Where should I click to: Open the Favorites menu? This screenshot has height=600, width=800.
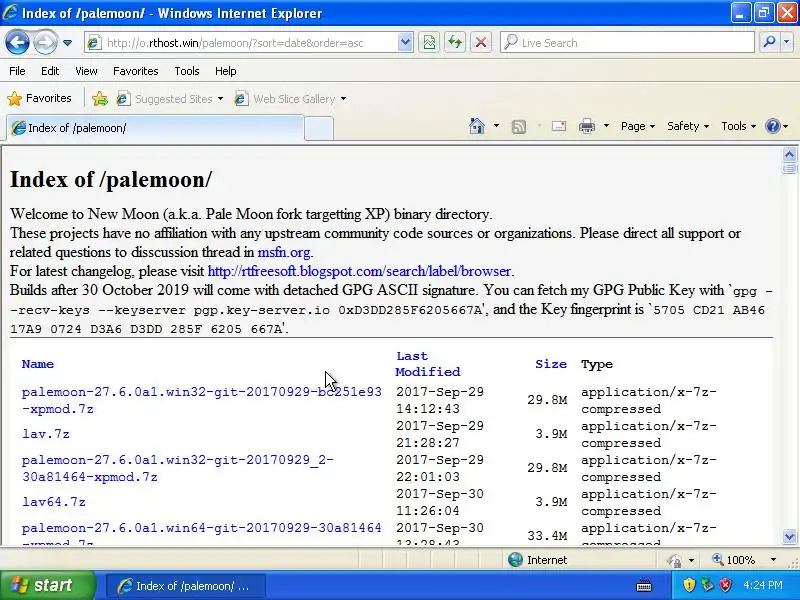pos(136,71)
